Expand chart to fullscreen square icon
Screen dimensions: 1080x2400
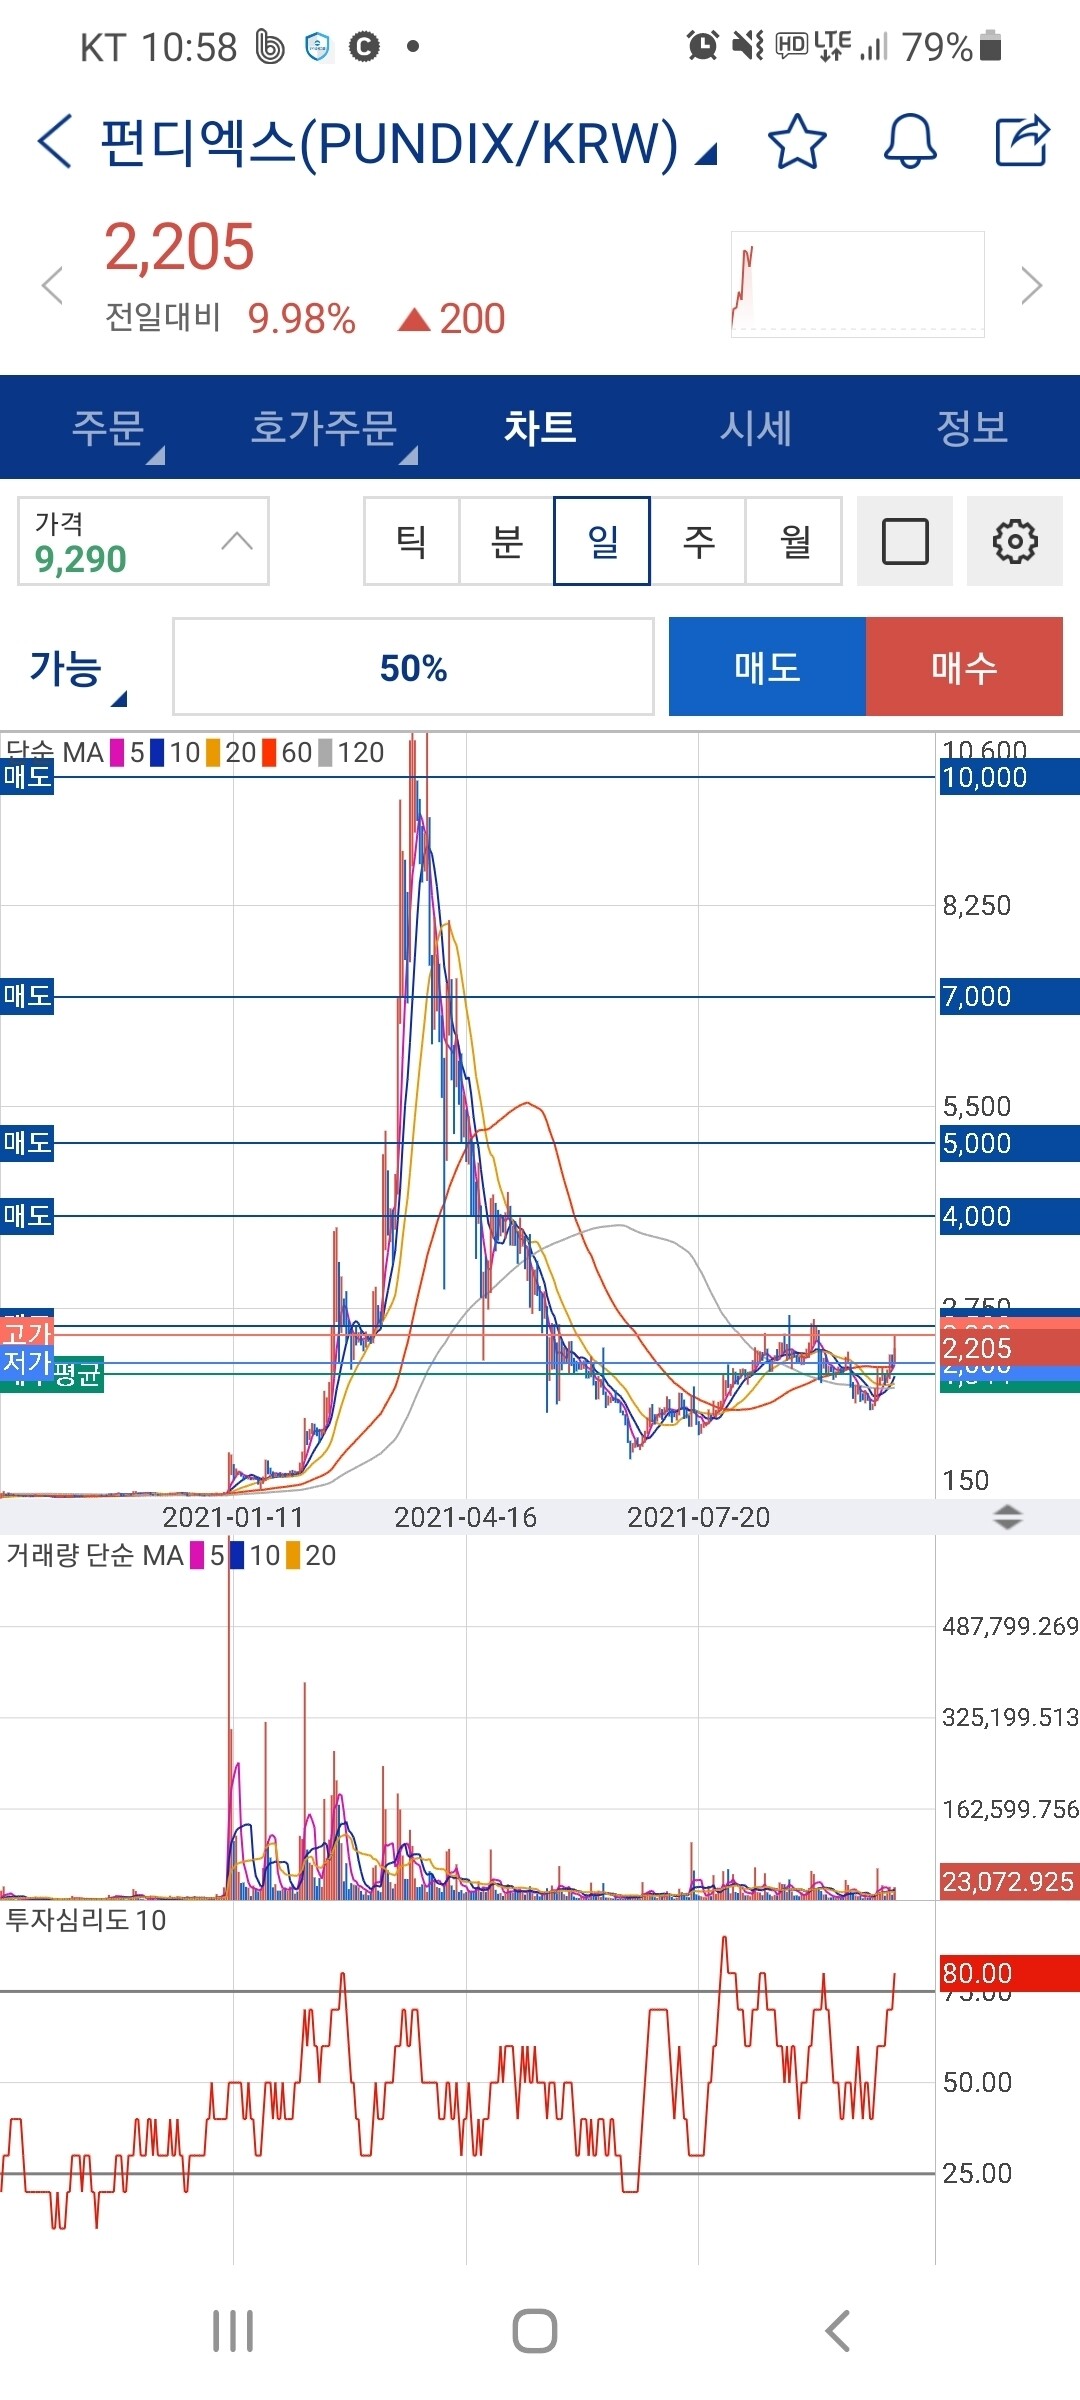point(905,541)
